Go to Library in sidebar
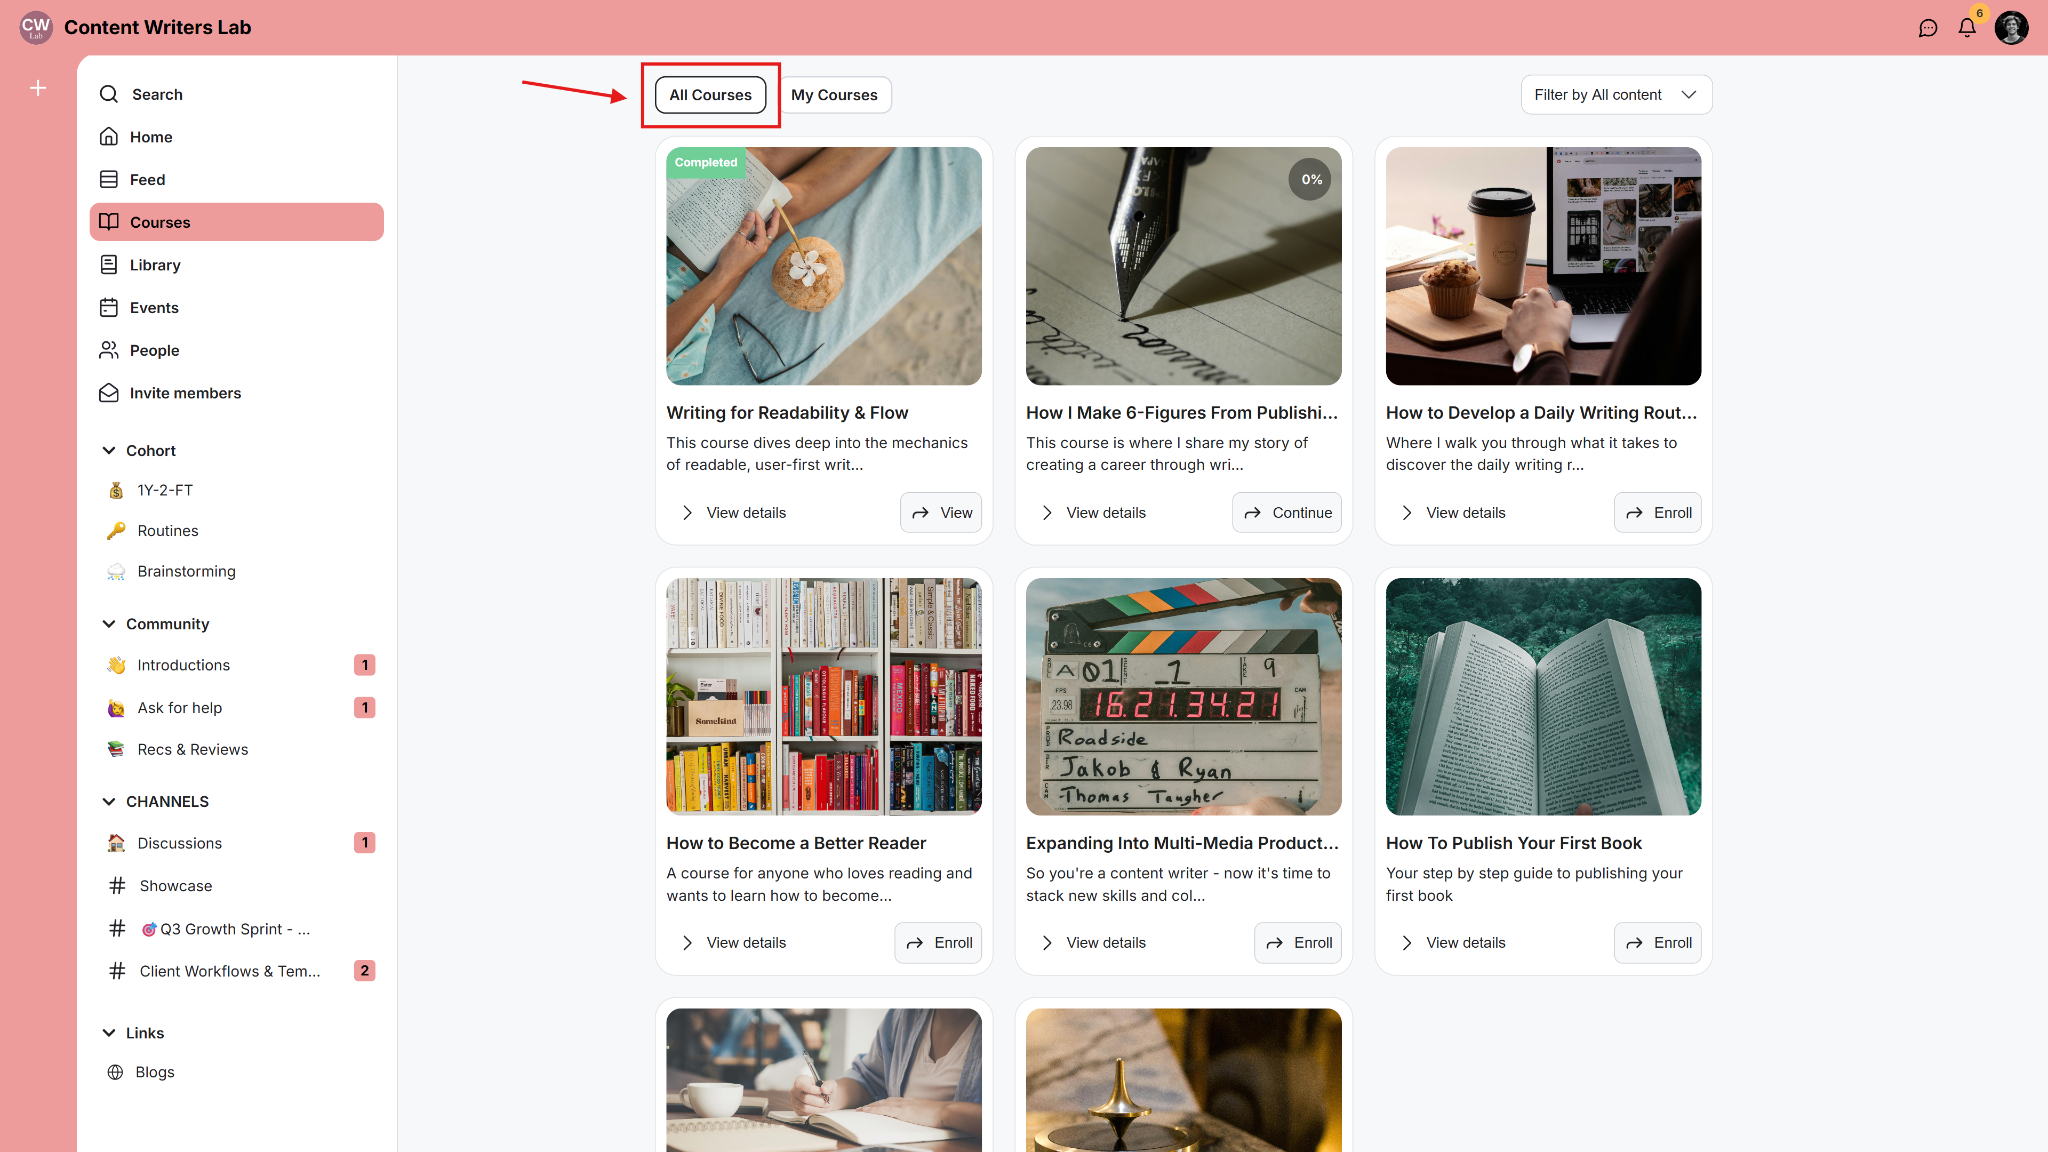This screenshot has height=1152, width=2048. click(x=155, y=265)
